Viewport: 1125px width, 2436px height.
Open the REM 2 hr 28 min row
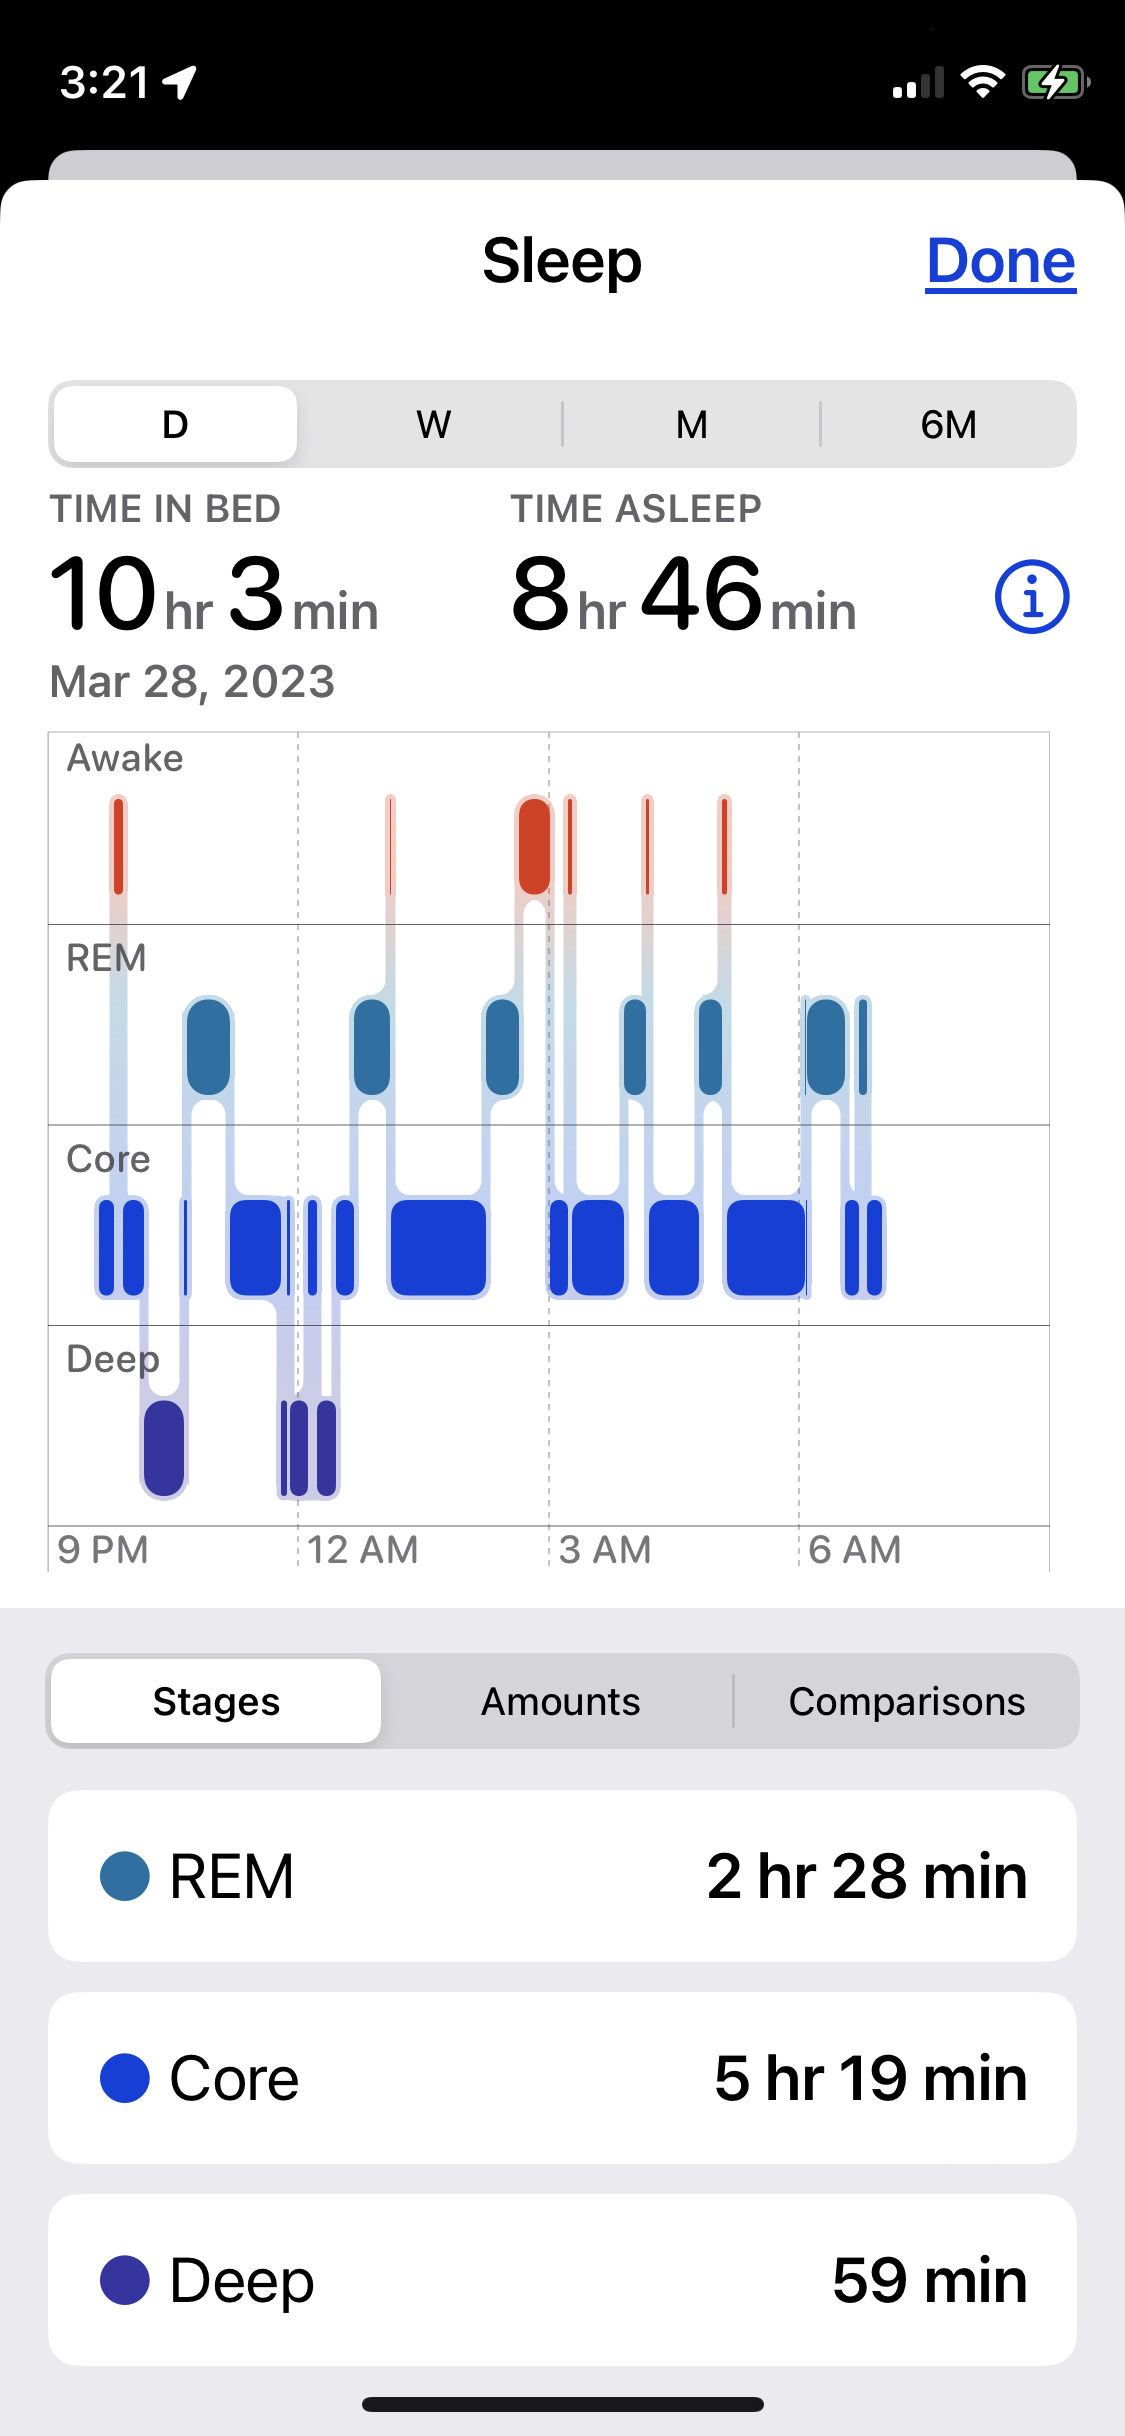click(562, 1876)
